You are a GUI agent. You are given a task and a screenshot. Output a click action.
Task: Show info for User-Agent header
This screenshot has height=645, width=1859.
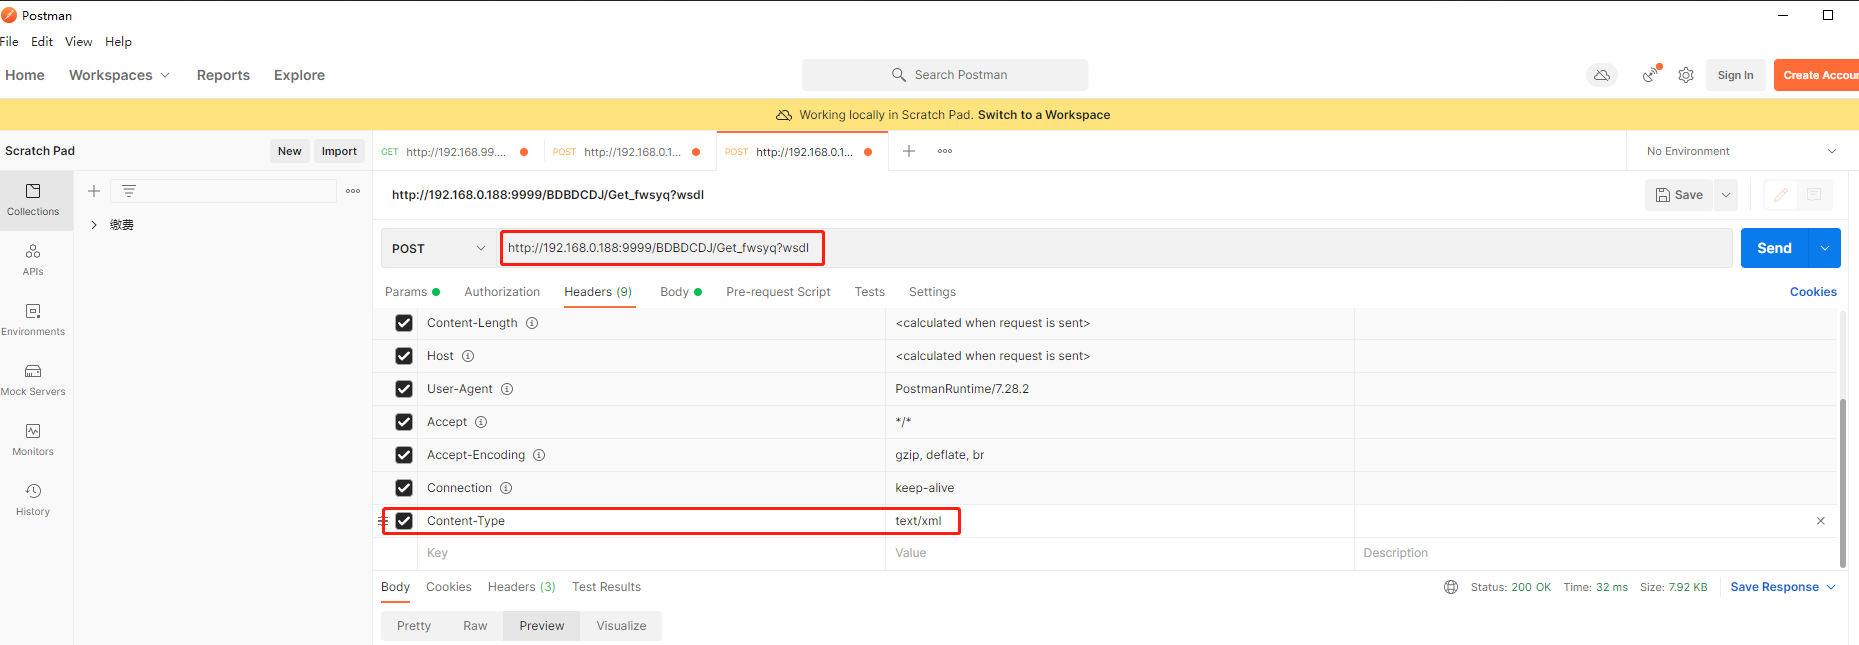[507, 389]
